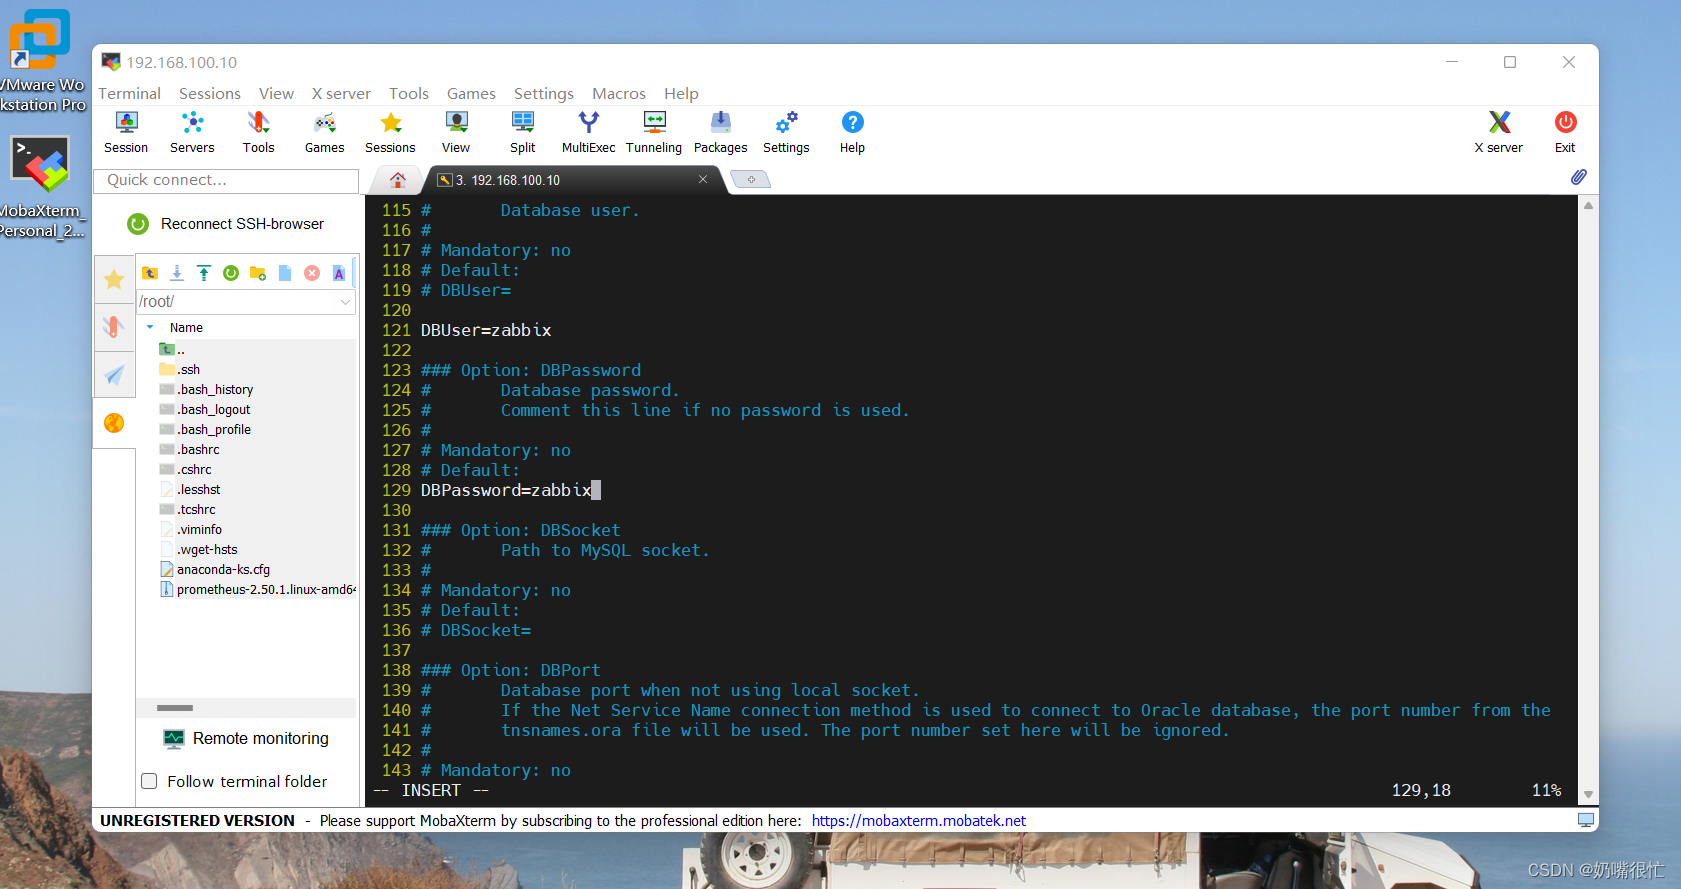This screenshot has width=1681, height=889.
Task: Click the Quick connect input field
Action: 226,180
